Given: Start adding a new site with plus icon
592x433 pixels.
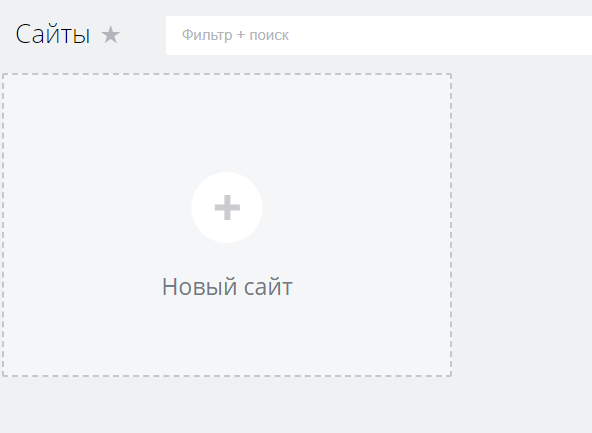Looking at the screenshot, I should 227,207.
